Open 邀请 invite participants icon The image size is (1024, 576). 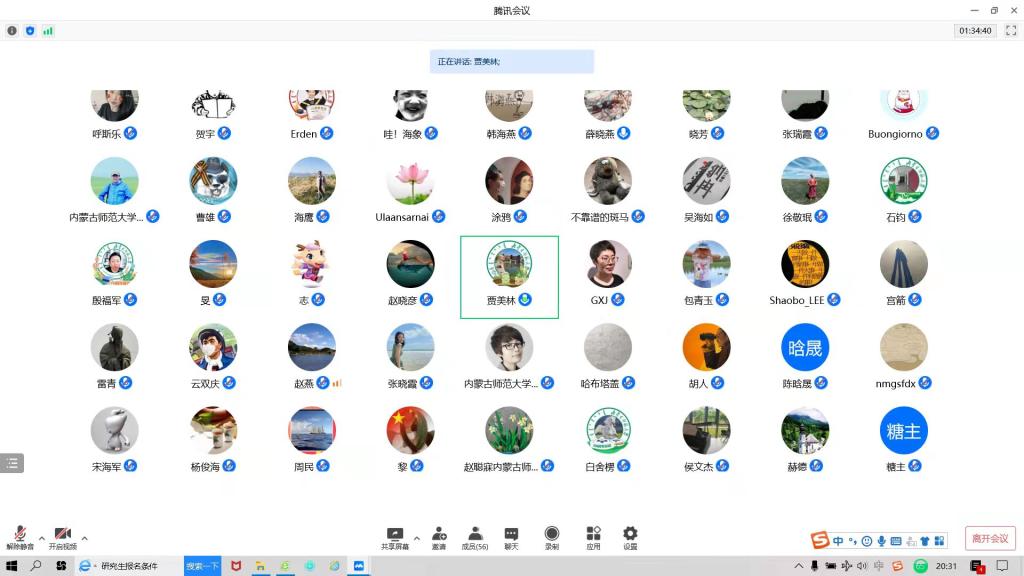pyautogui.click(x=439, y=537)
